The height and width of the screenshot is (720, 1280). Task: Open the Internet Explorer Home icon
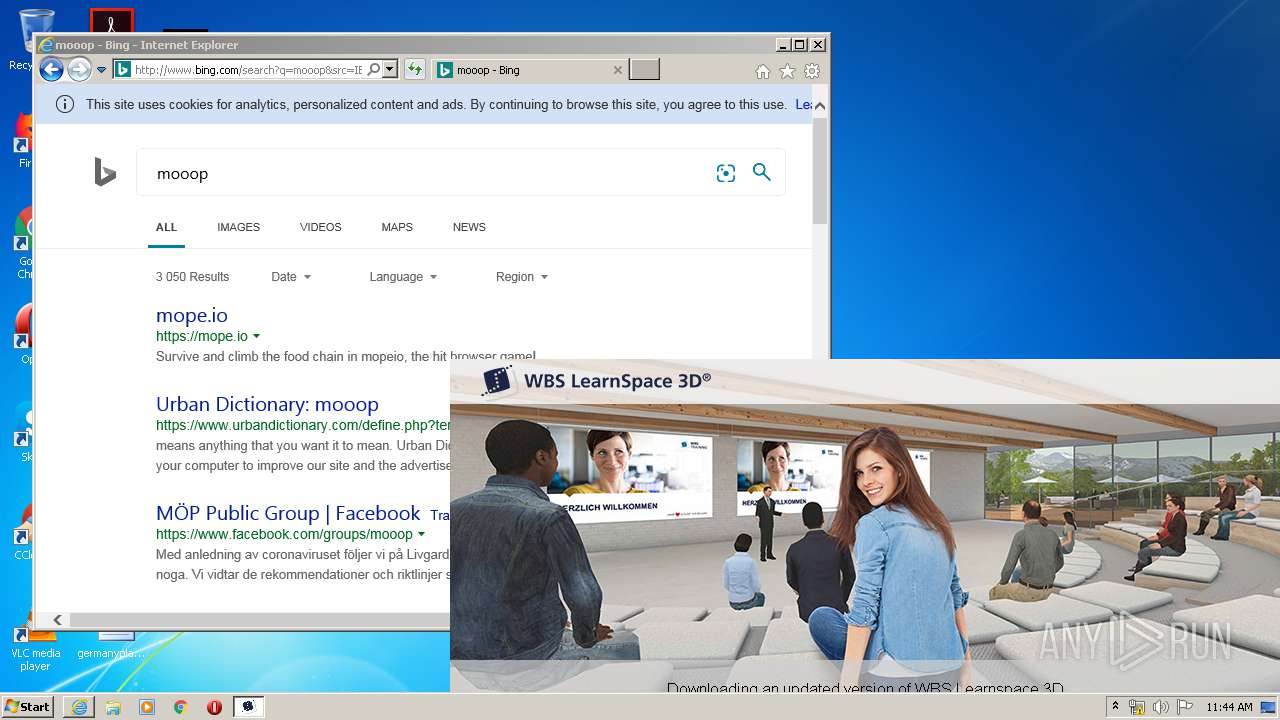763,71
